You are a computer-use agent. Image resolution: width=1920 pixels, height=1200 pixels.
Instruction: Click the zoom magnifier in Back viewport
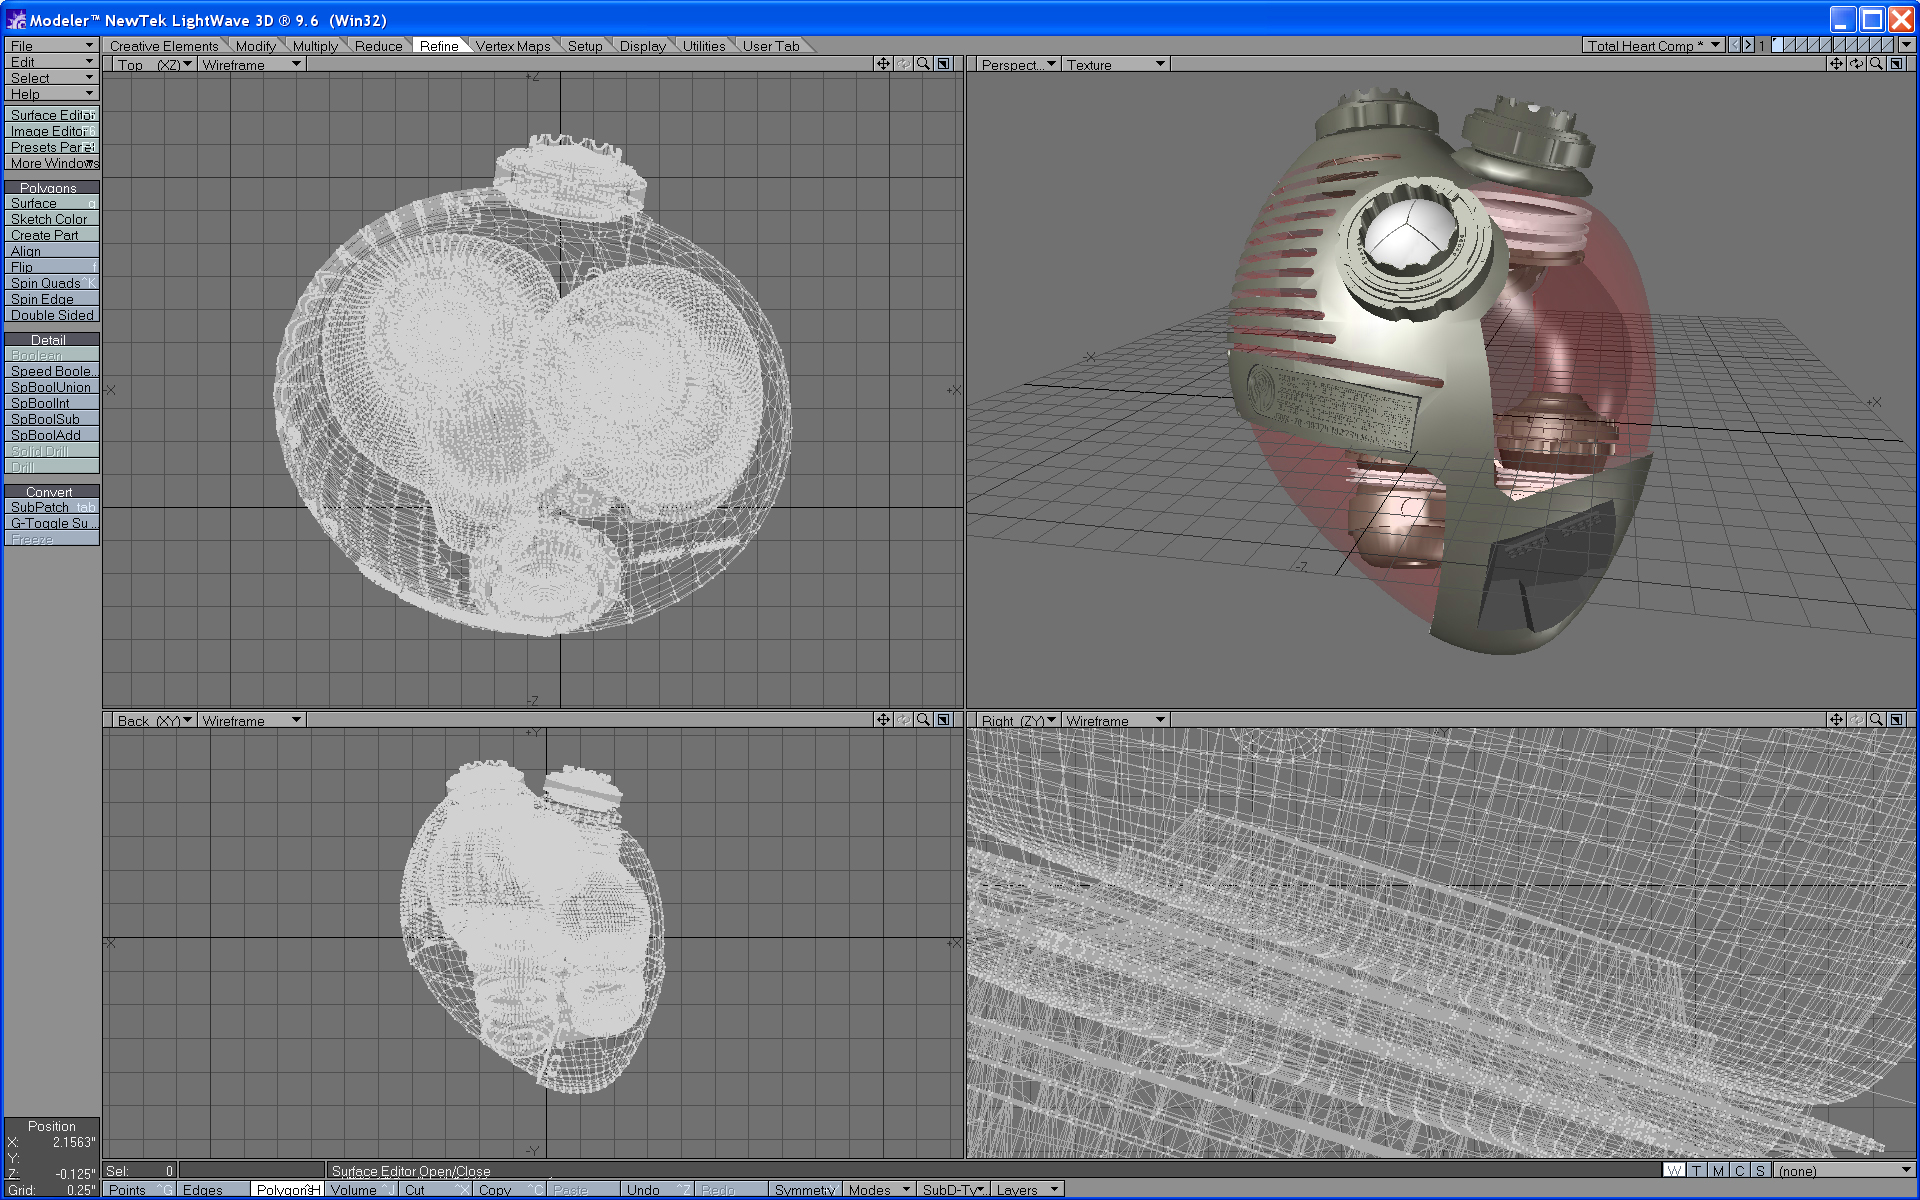(x=923, y=720)
